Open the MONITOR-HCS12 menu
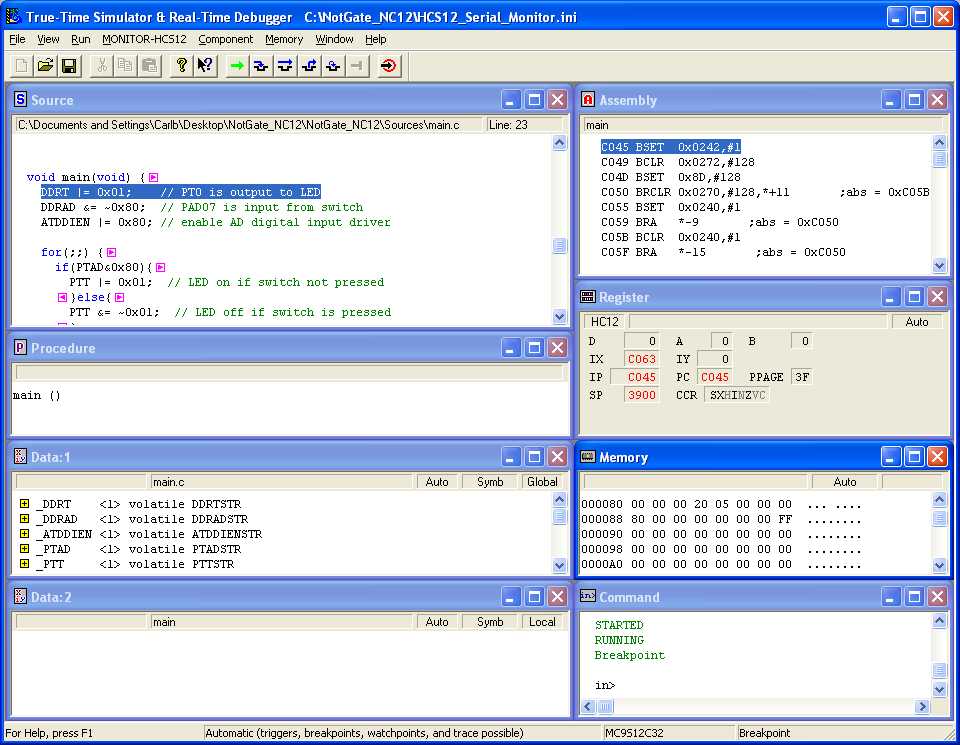This screenshot has width=960, height=745. click(x=144, y=39)
